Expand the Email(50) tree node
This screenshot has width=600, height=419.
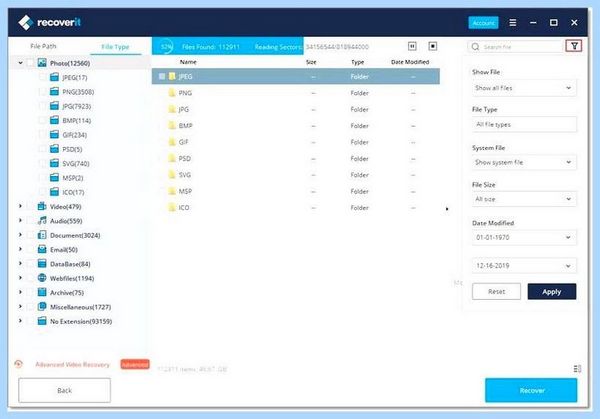coord(20,249)
